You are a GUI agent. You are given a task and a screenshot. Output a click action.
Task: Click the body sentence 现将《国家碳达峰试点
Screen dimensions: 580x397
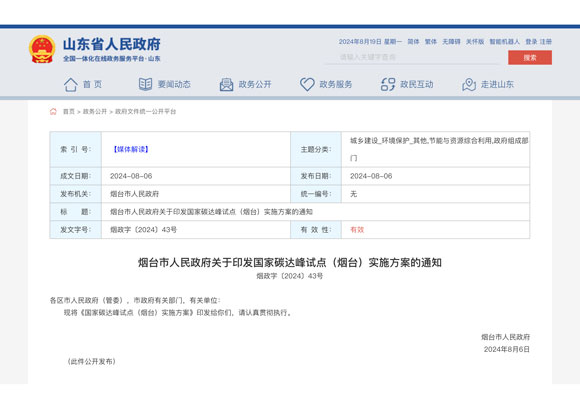tap(178, 313)
